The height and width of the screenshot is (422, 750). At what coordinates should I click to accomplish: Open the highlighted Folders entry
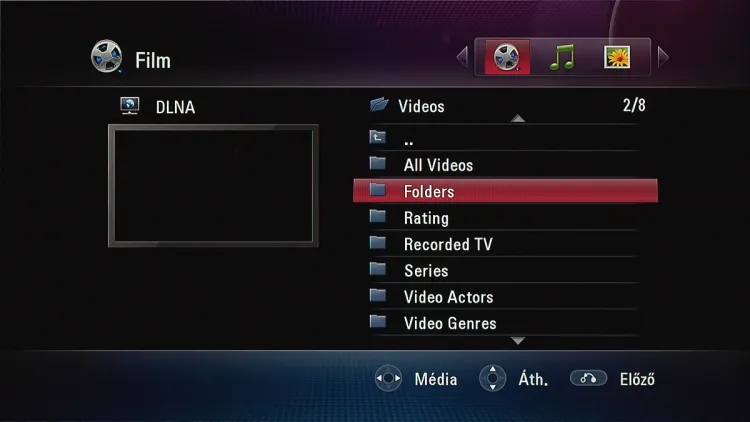[505, 191]
